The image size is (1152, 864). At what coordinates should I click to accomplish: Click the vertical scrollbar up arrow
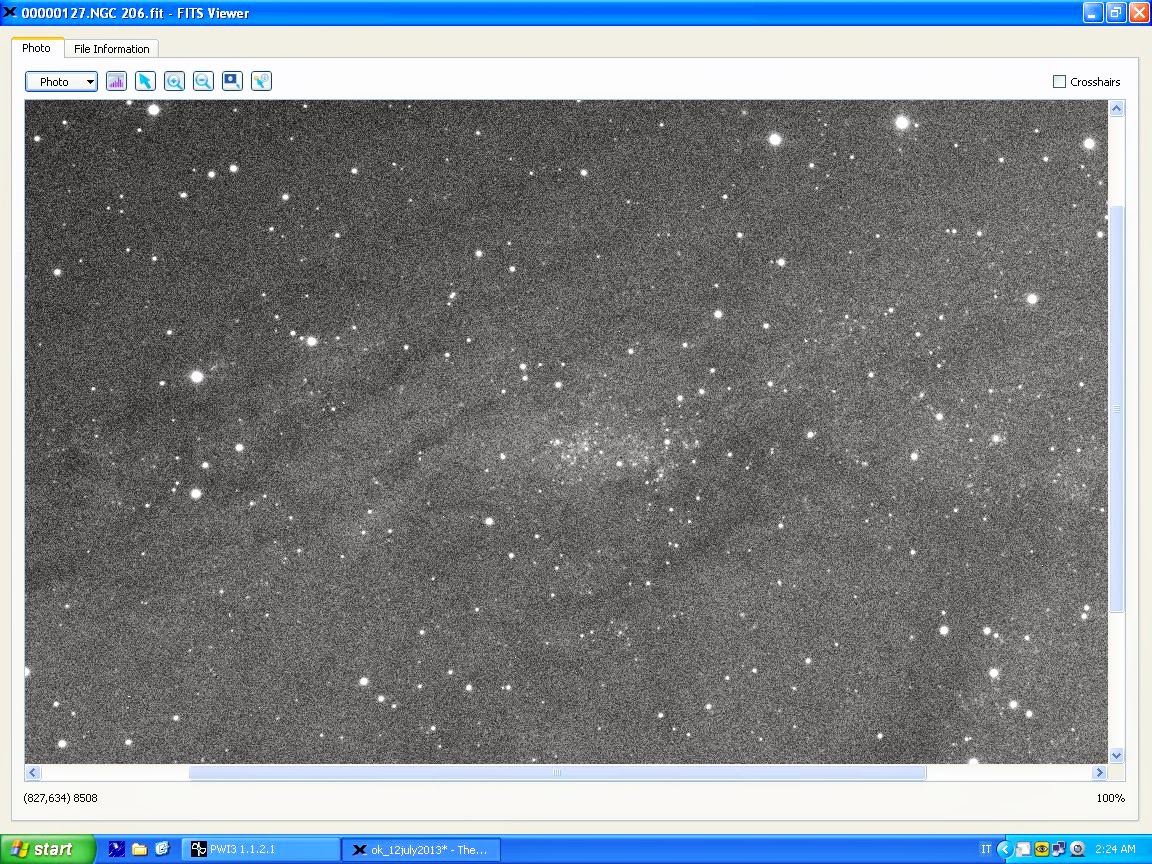(x=1116, y=108)
